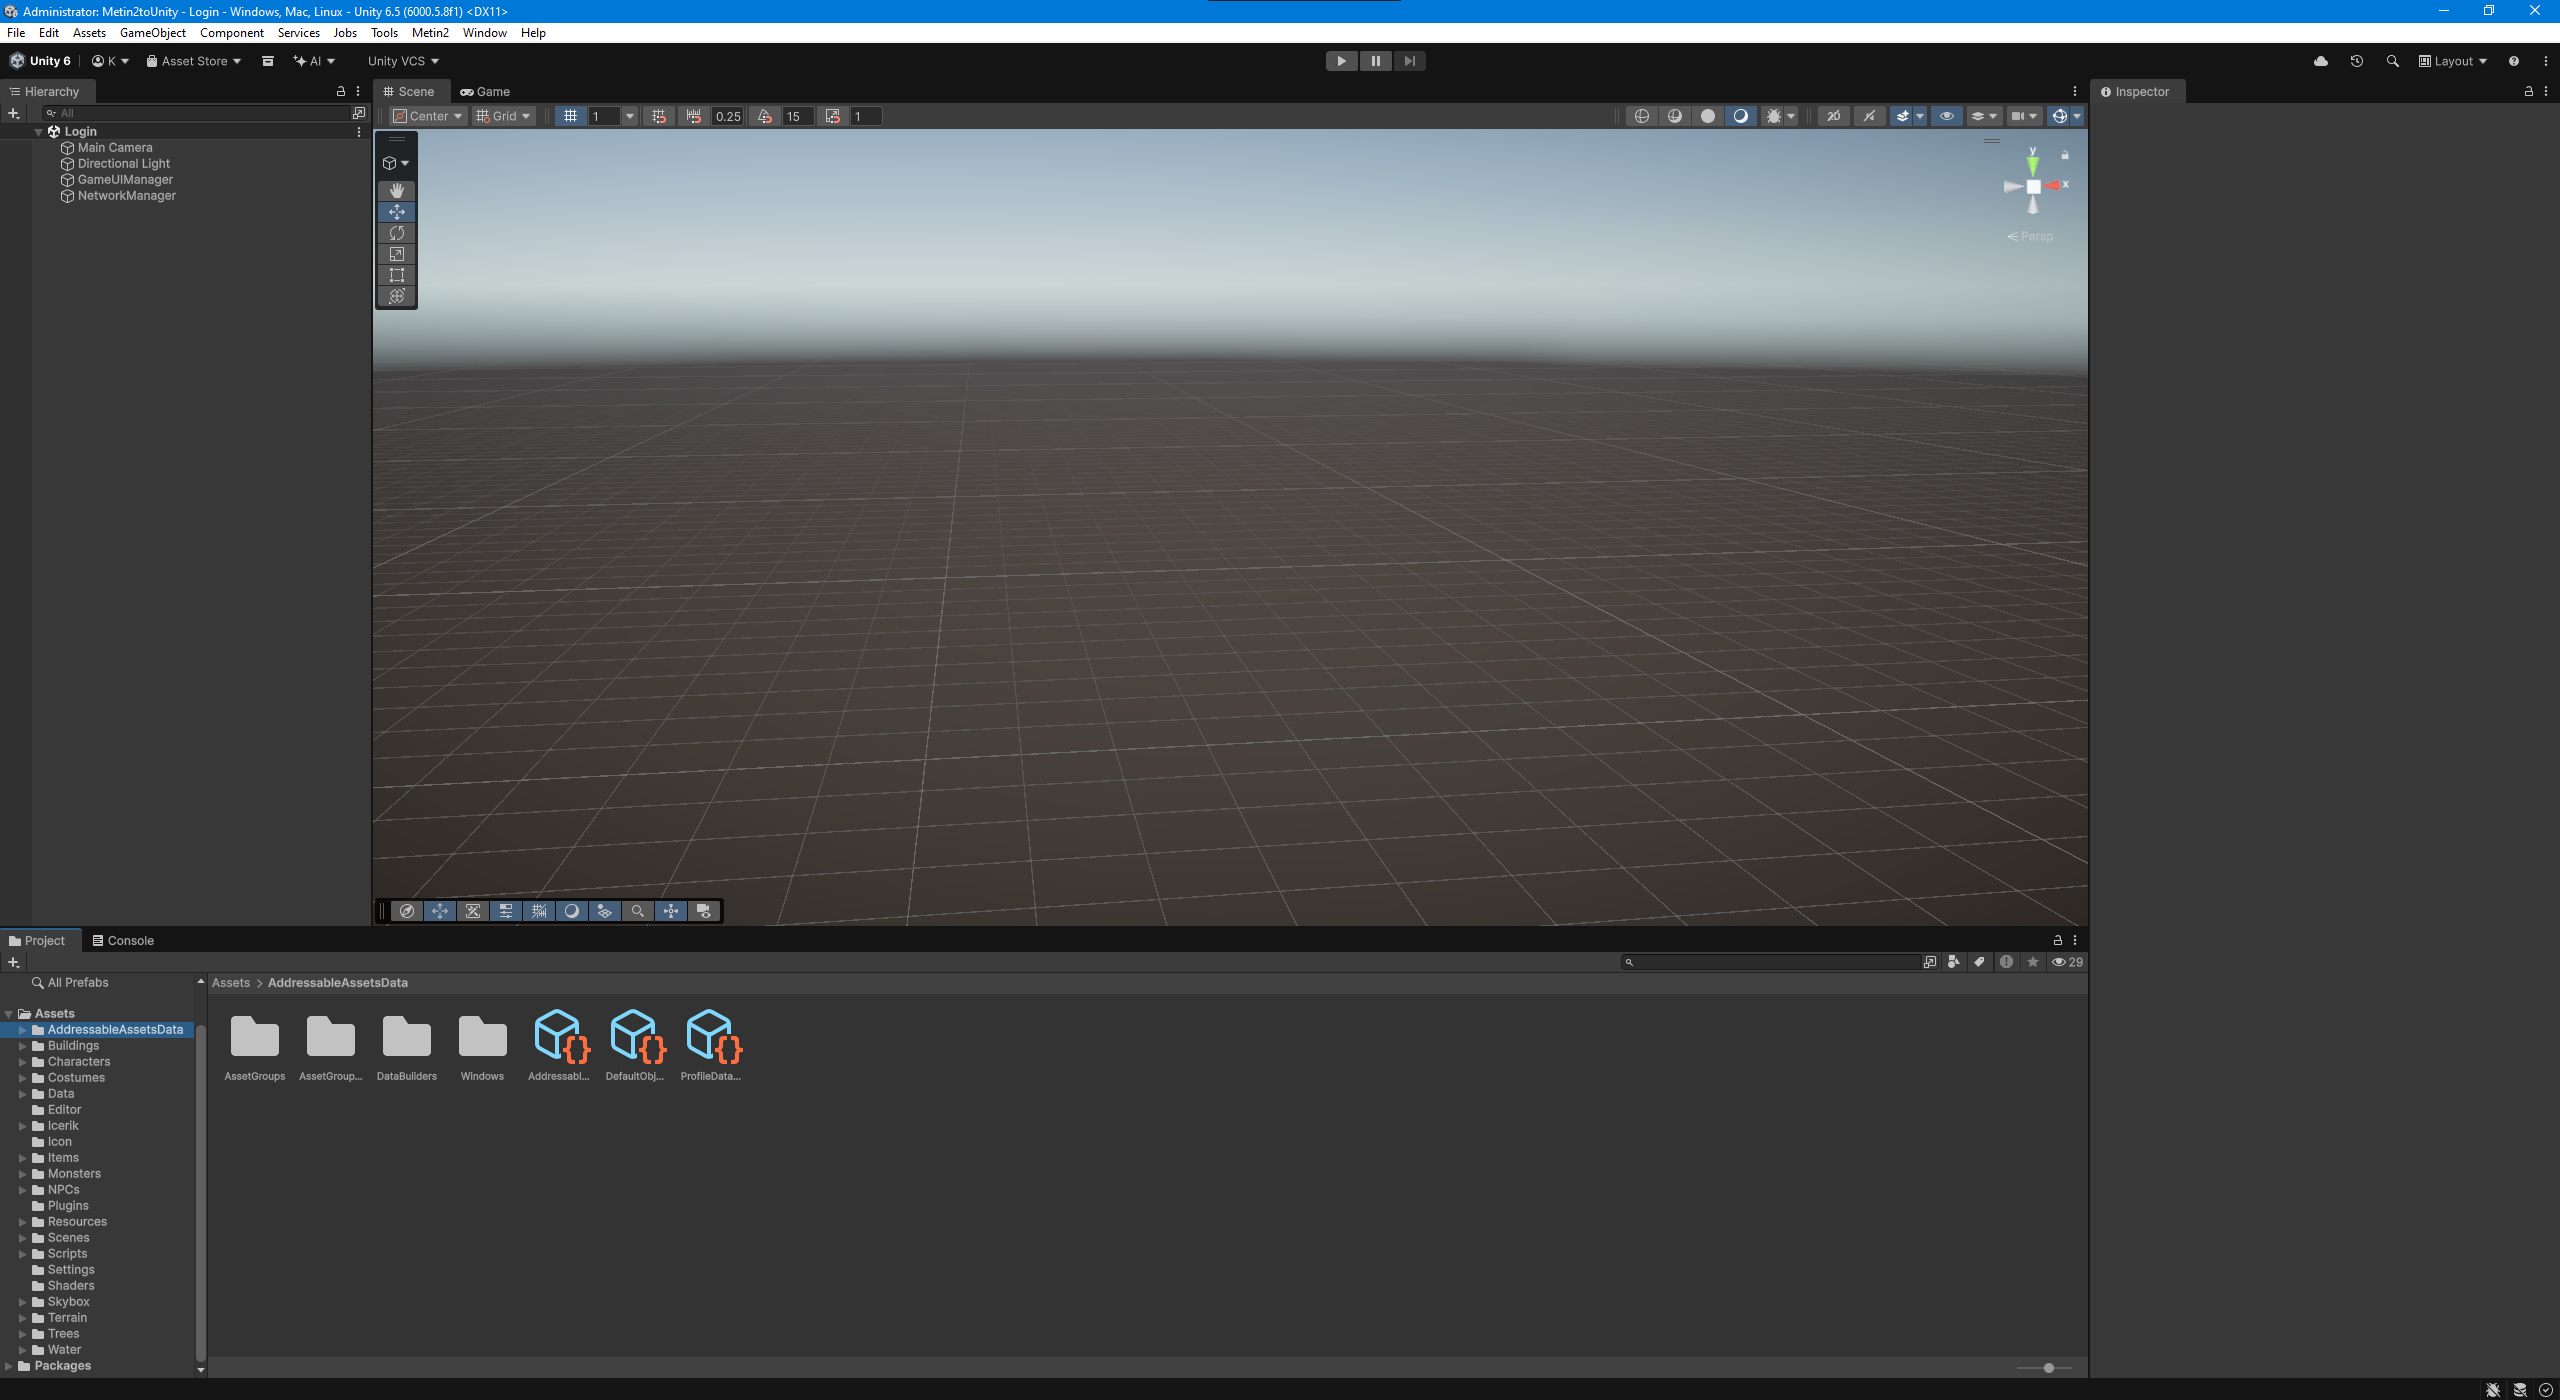Click the Project search input field
Image resolution: width=2560 pixels, height=1400 pixels.
click(1771, 962)
